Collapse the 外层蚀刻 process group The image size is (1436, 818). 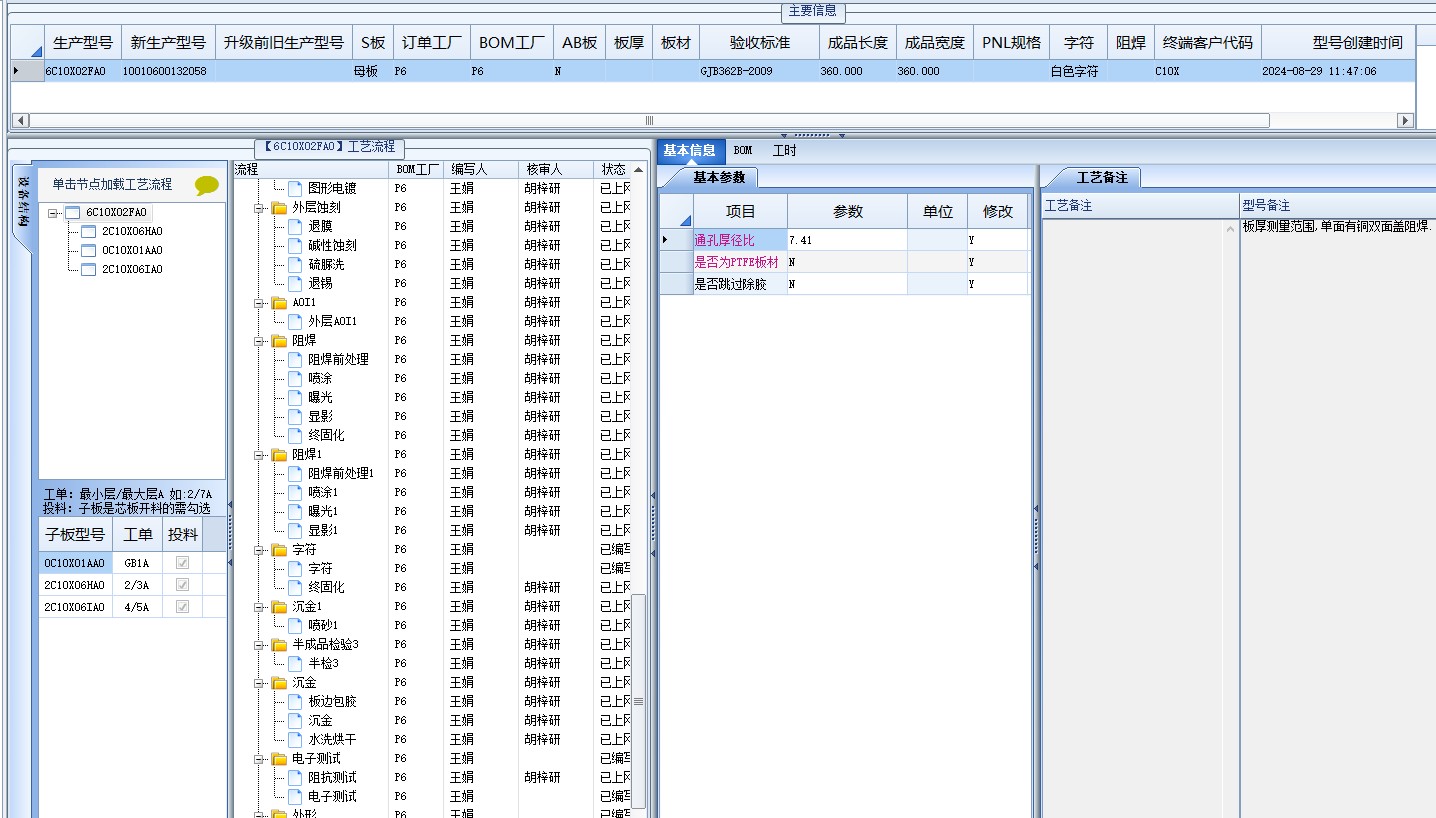[259, 207]
